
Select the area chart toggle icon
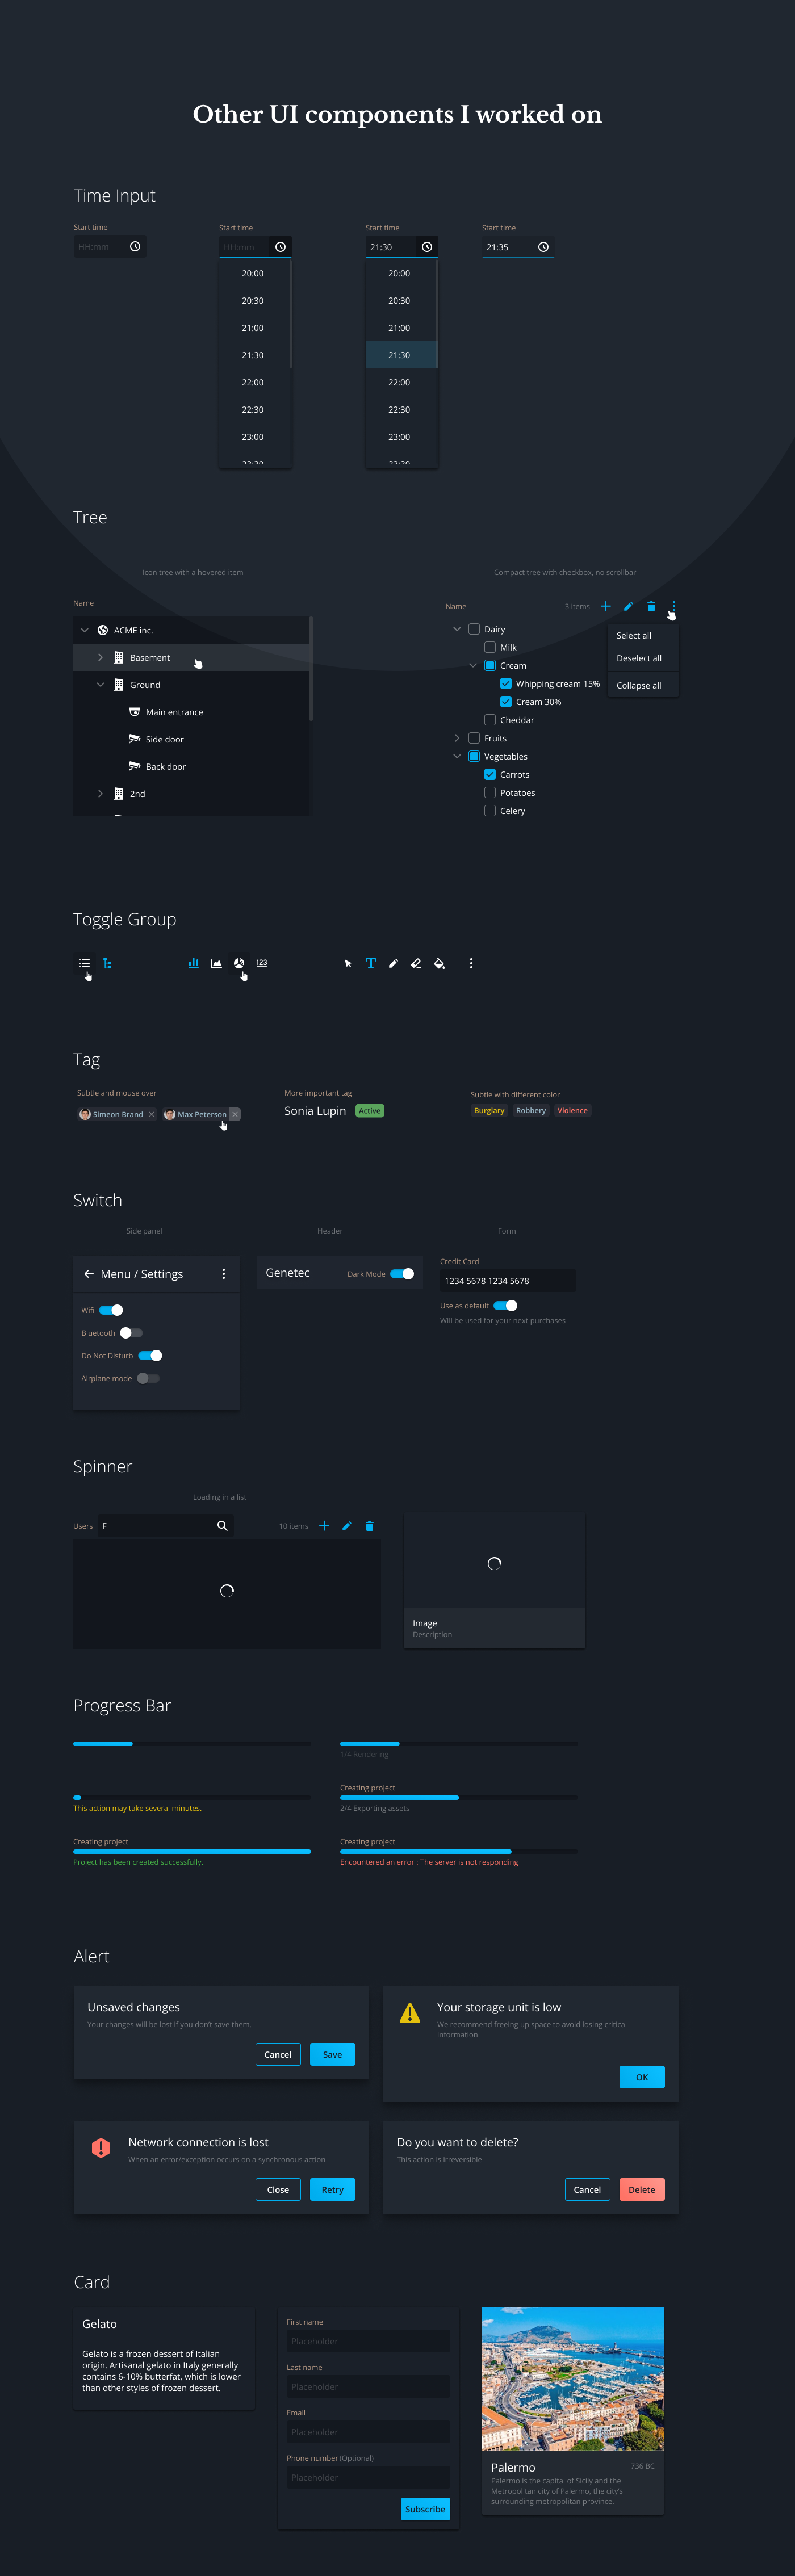pos(216,963)
